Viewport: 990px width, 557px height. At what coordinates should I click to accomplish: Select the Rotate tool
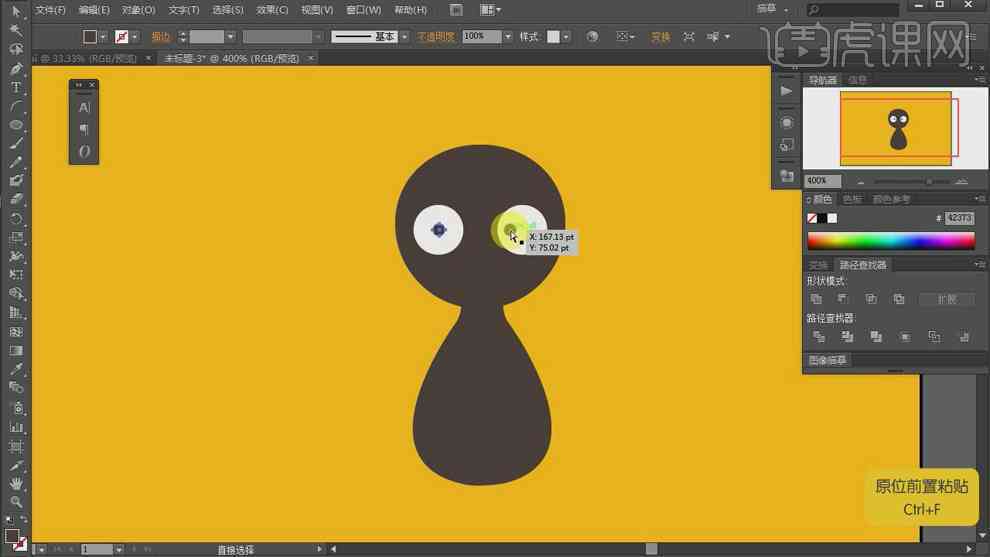[16, 219]
